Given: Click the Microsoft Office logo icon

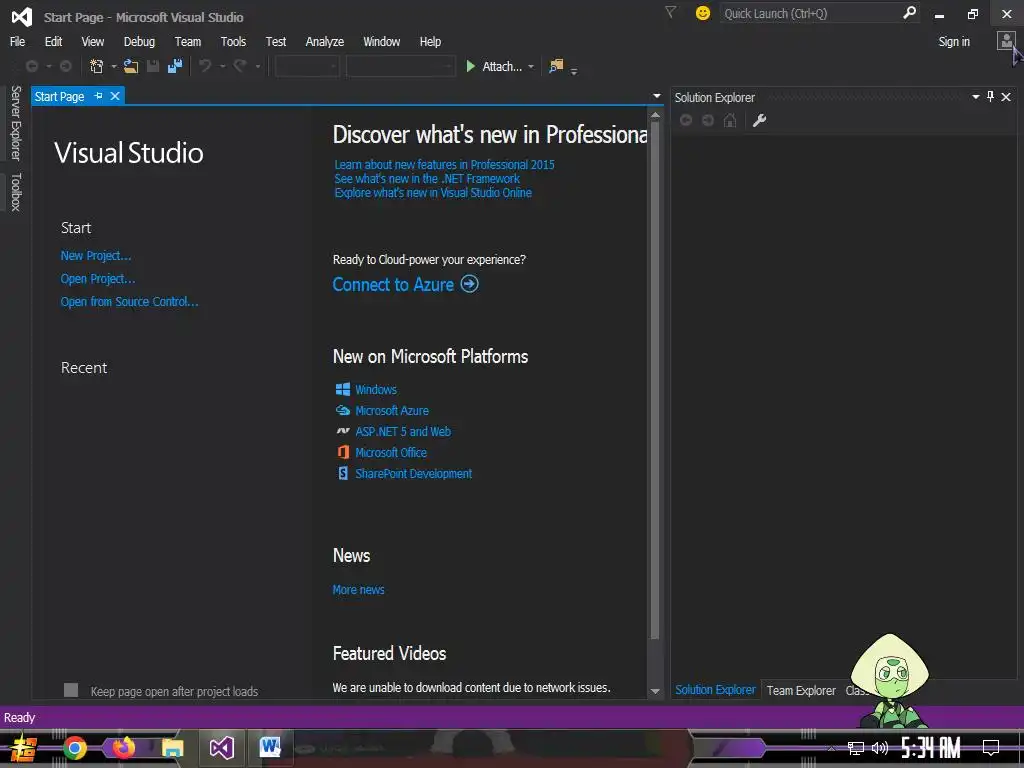Looking at the screenshot, I should click(343, 453).
